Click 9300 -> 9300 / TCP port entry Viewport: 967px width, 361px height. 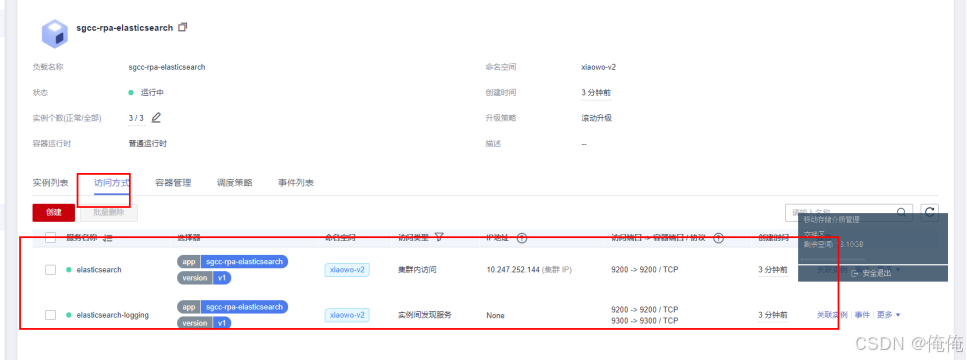click(644, 321)
